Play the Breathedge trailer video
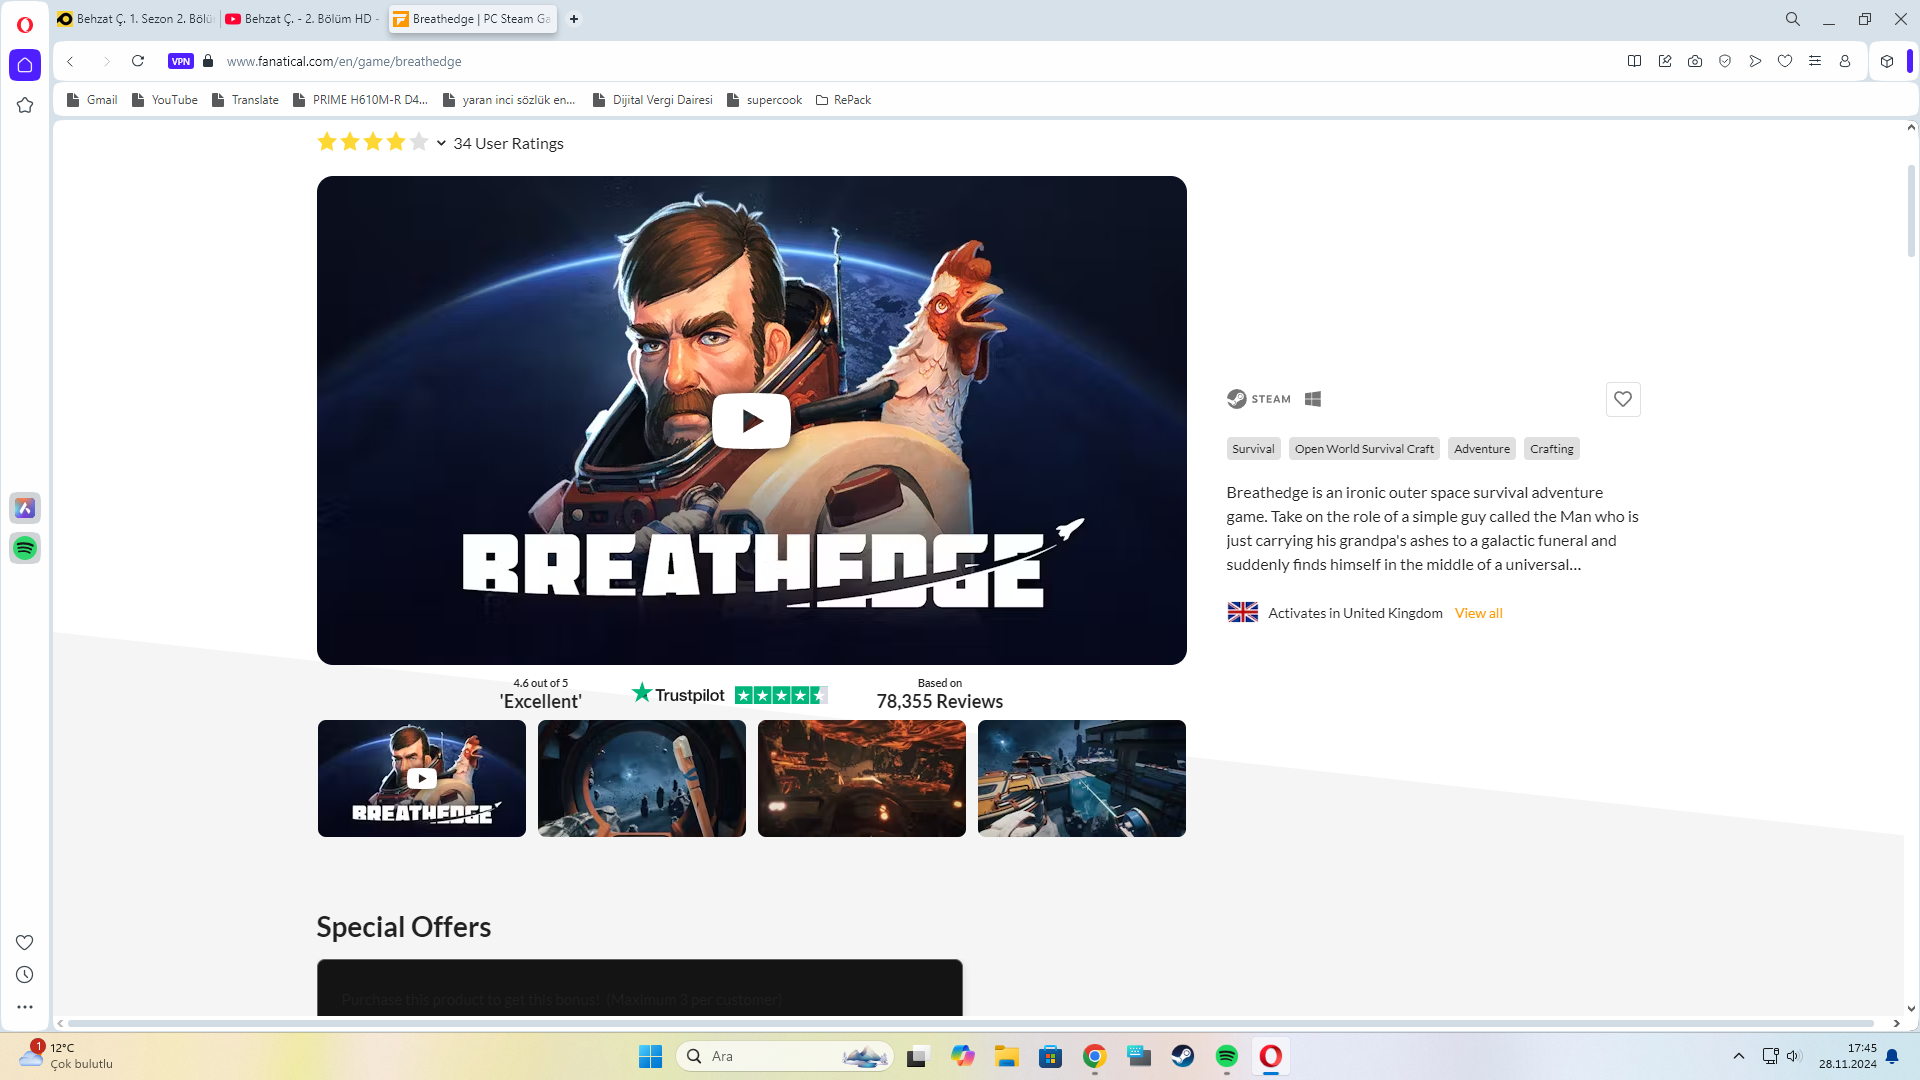Image resolution: width=1920 pixels, height=1080 pixels. (x=751, y=421)
